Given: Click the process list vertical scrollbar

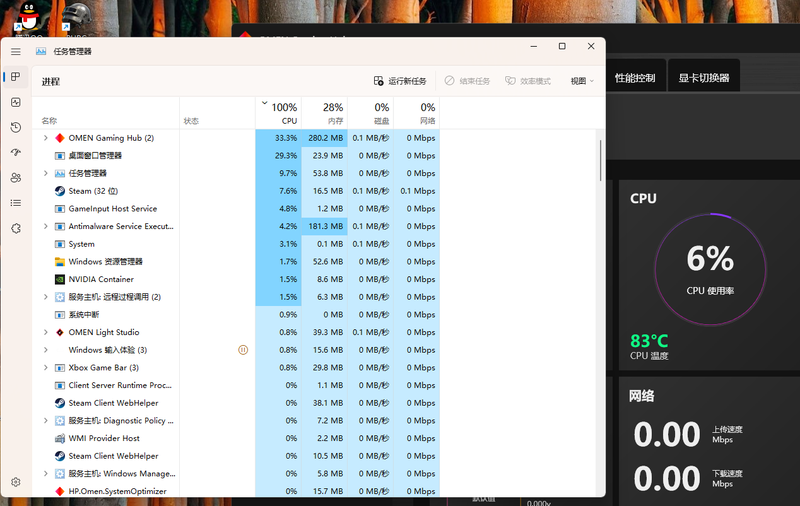Looking at the screenshot, I should (600, 160).
